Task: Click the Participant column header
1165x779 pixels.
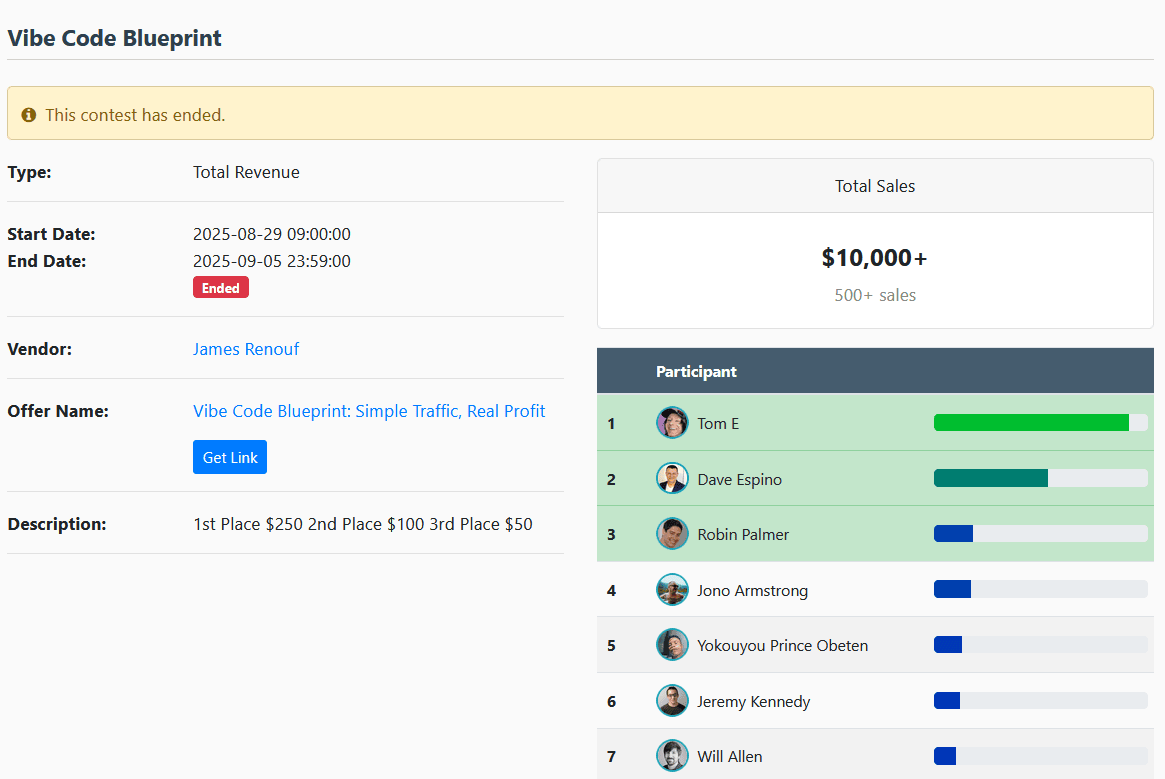Action: click(696, 372)
